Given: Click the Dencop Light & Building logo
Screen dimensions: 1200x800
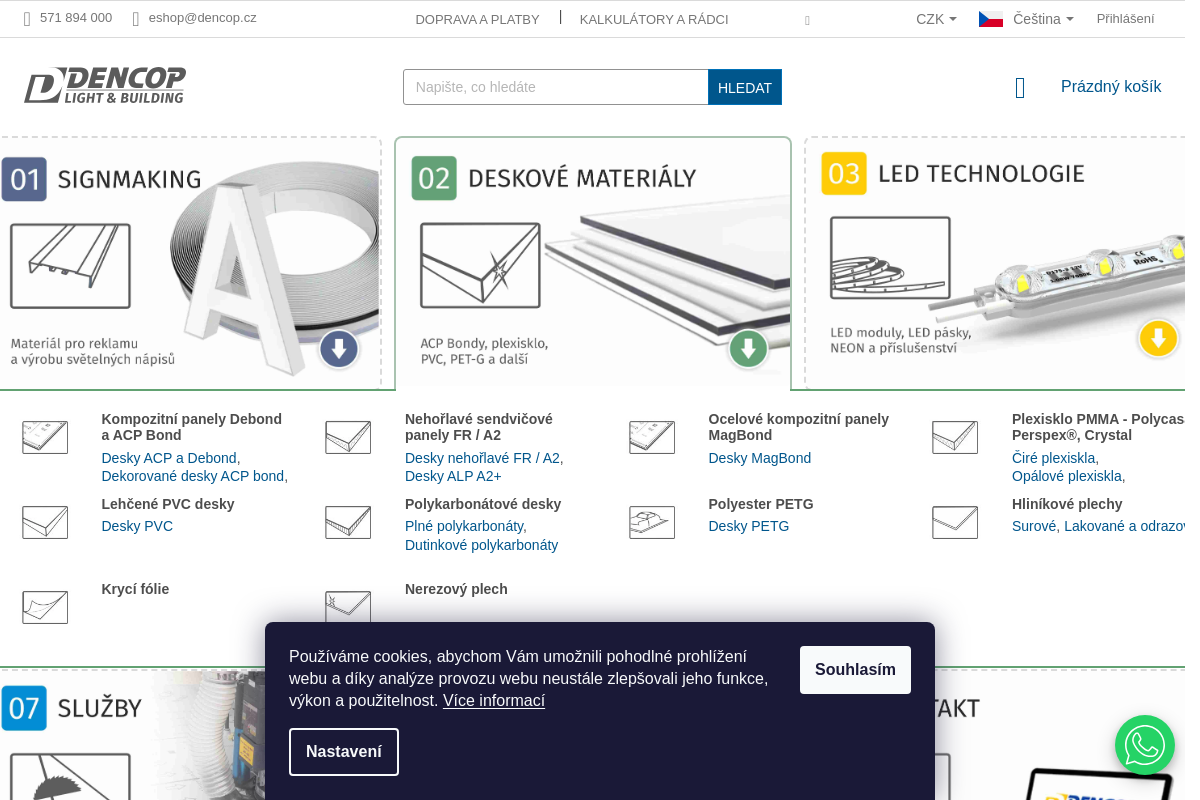Looking at the screenshot, I should coord(105,86).
